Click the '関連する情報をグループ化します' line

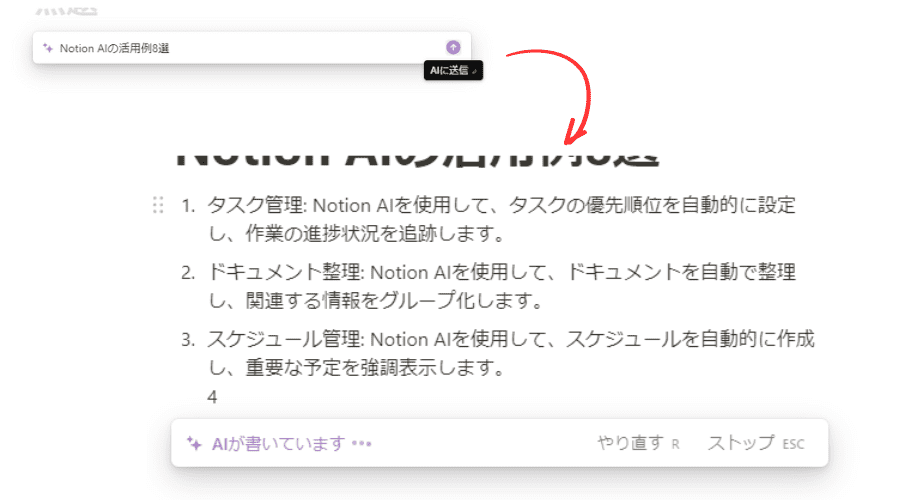pos(375,300)
